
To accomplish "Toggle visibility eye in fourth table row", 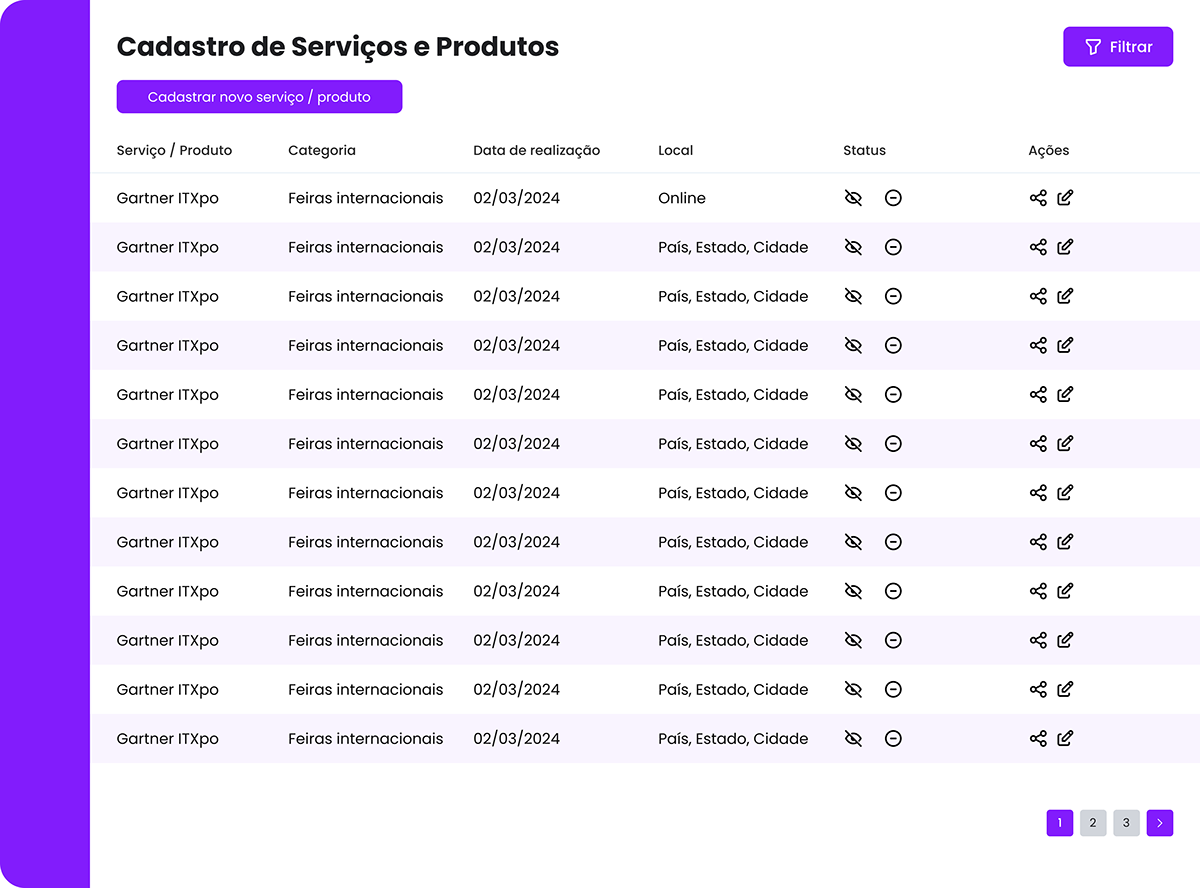I will [x=853, y=345].
